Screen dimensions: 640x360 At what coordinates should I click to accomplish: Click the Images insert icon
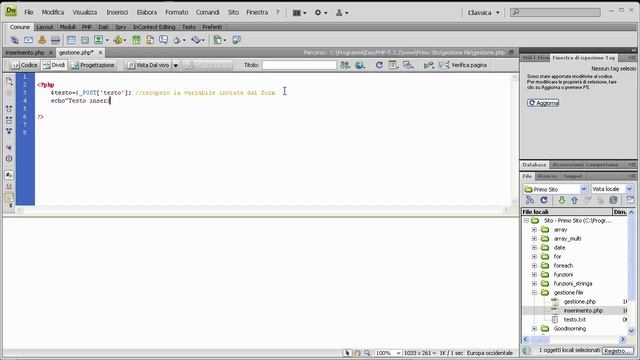tap(100, 40)
